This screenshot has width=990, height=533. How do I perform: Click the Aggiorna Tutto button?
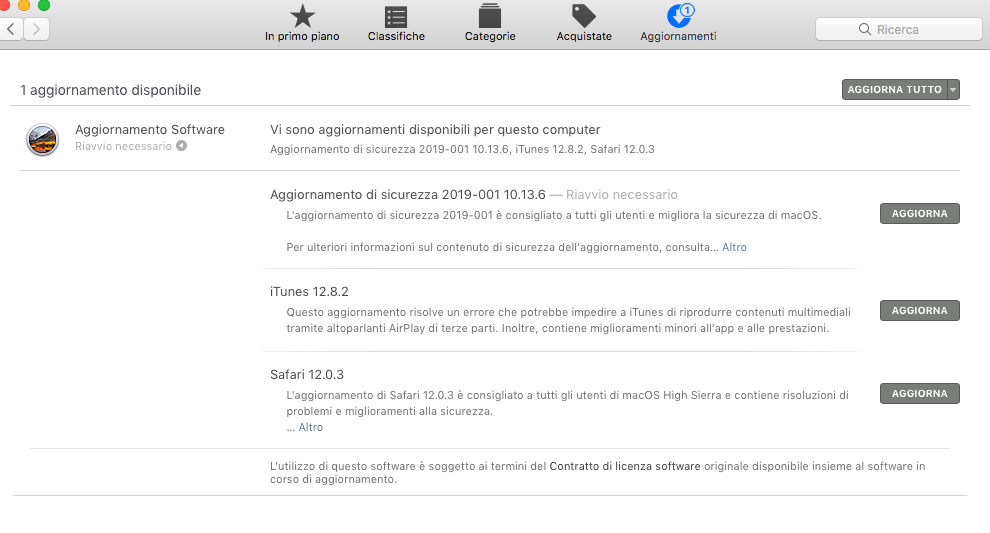click(x=895, y=90)
